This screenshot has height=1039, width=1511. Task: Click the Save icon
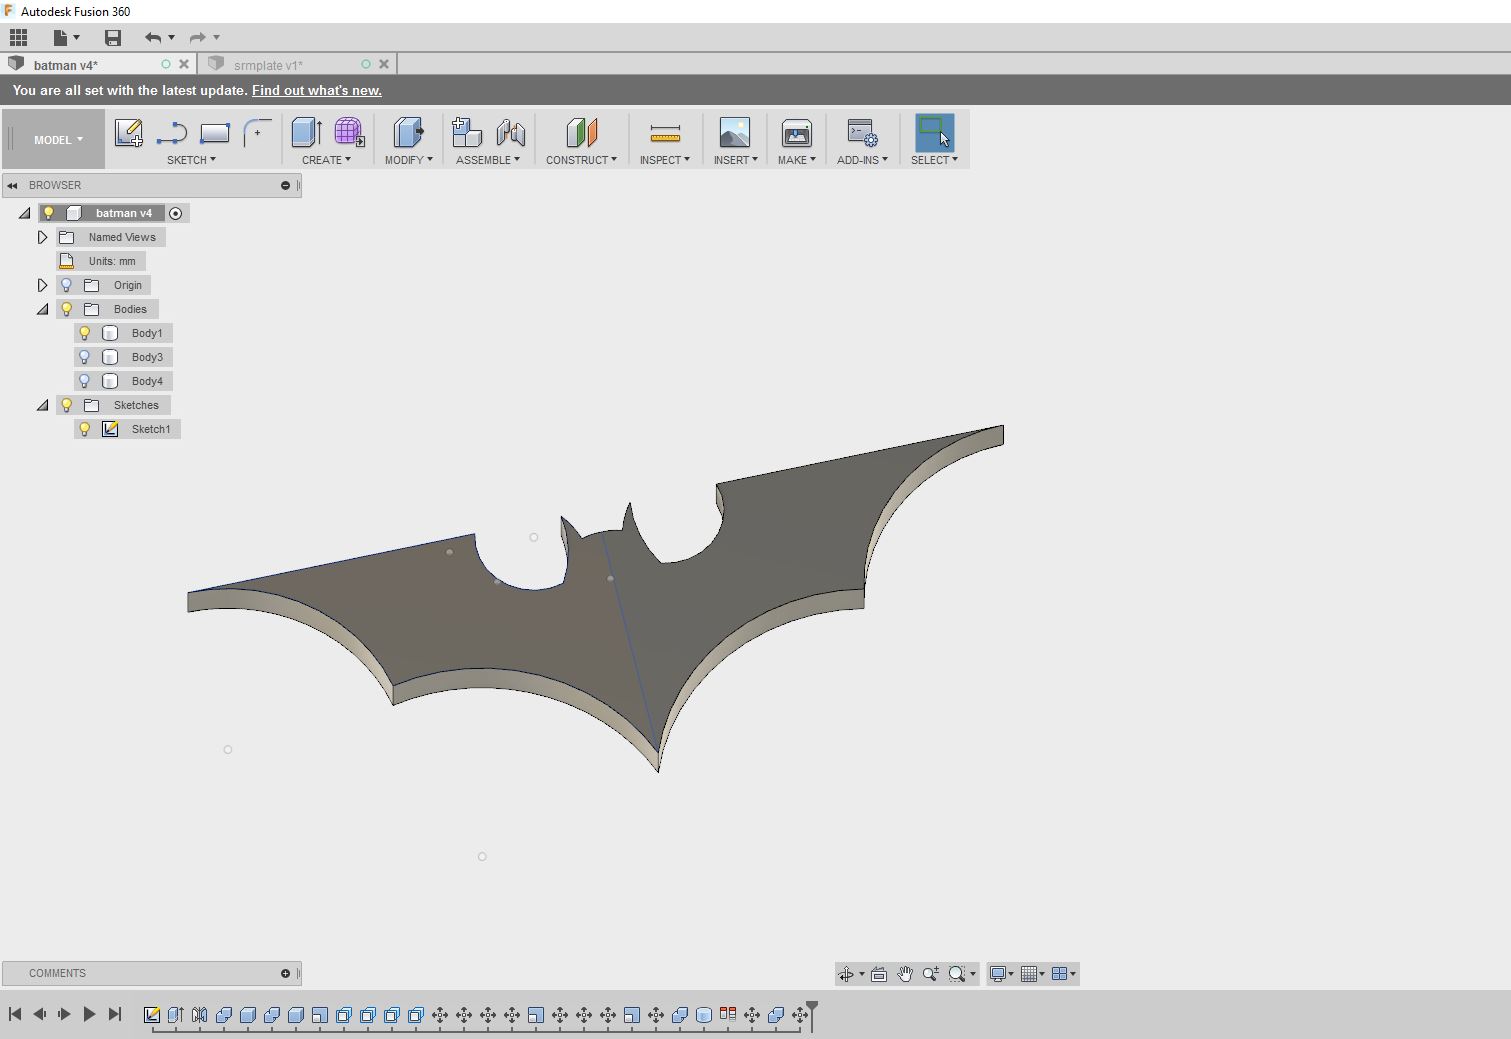click(x=113, y=37)
